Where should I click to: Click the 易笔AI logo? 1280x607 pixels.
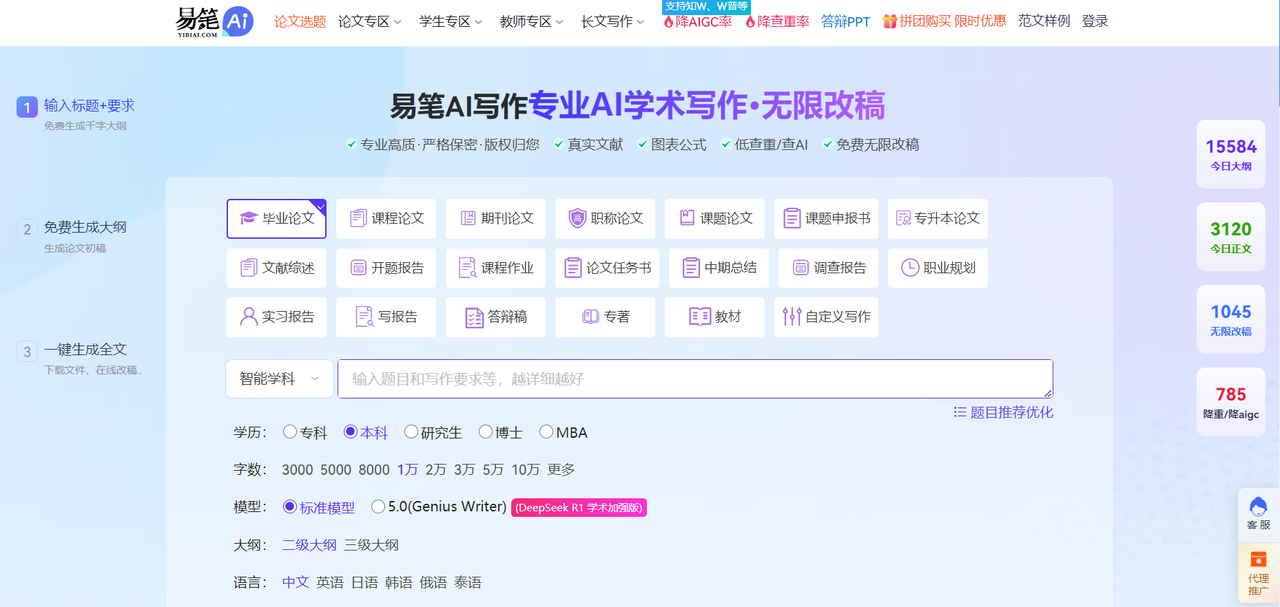click(x=215, y=21)
